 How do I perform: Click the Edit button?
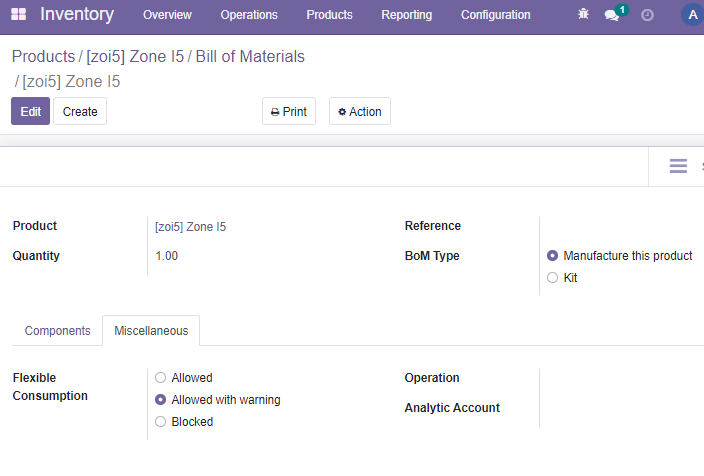(31, 111)
